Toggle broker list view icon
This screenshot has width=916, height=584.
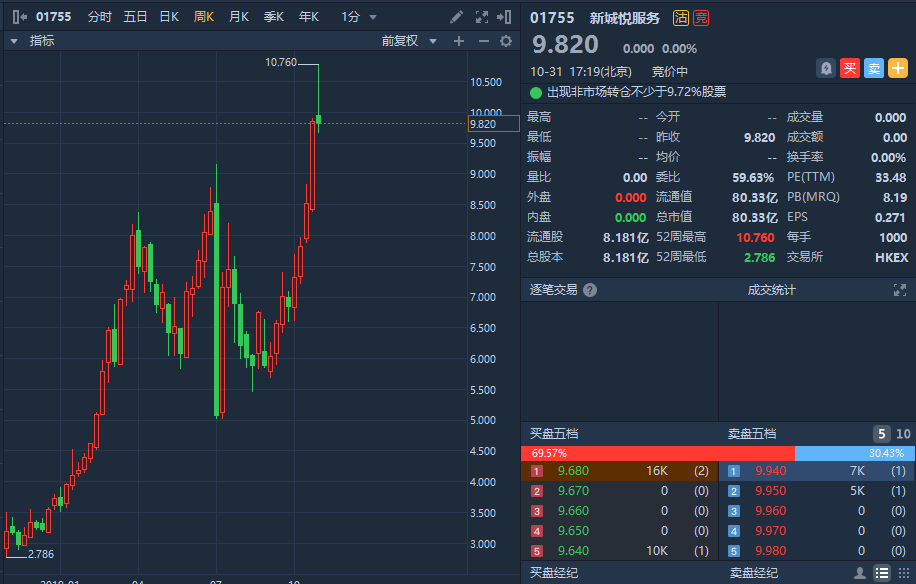click(881, 573)
